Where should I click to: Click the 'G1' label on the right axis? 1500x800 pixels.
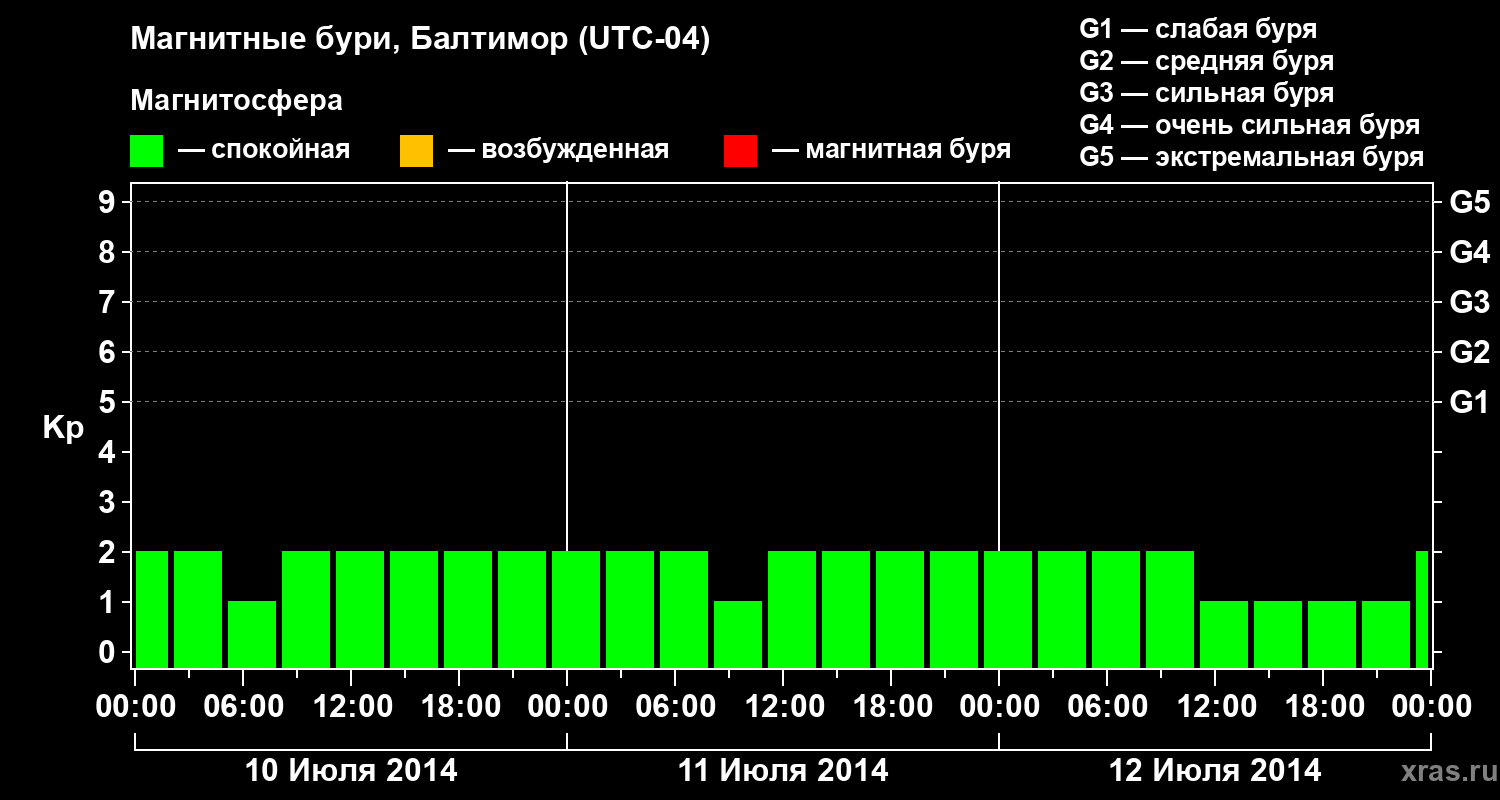(x=1469, y=402)
